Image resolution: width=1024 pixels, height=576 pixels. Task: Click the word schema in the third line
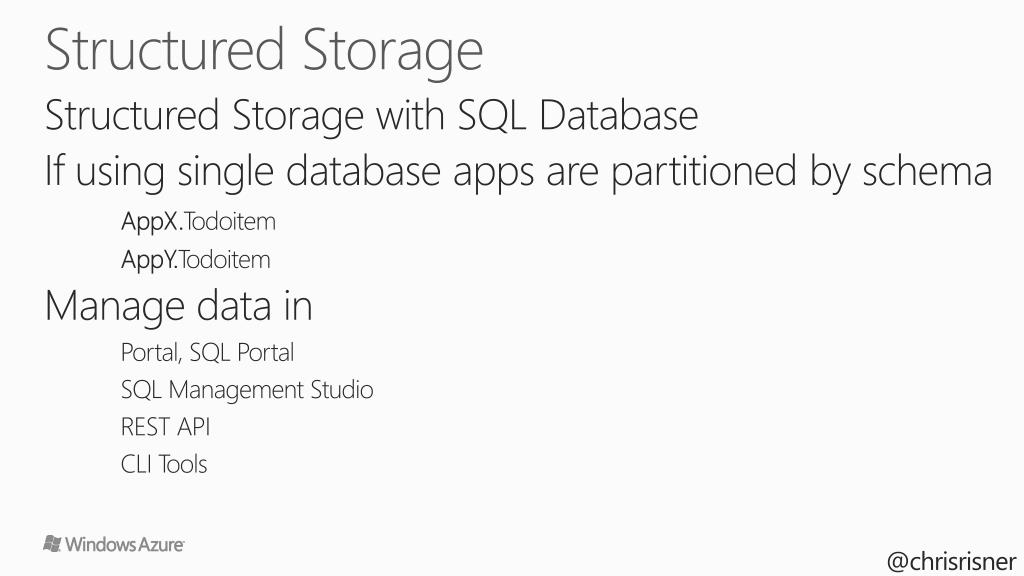[x=927, y=171]
